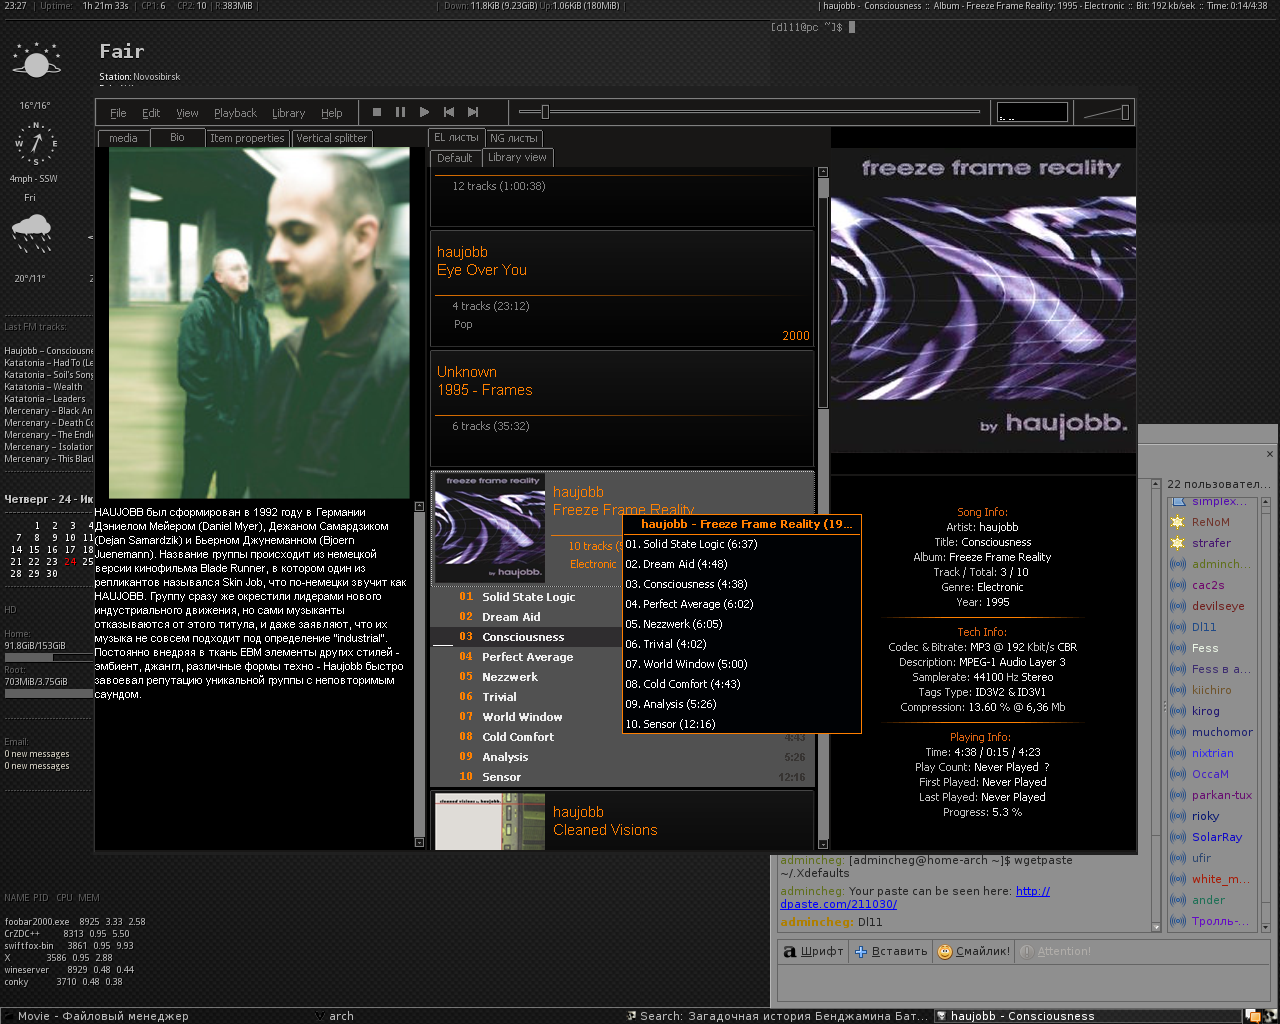Click the star icon beside strafer
The image size is (1280, 1024).
[1177, 543]
